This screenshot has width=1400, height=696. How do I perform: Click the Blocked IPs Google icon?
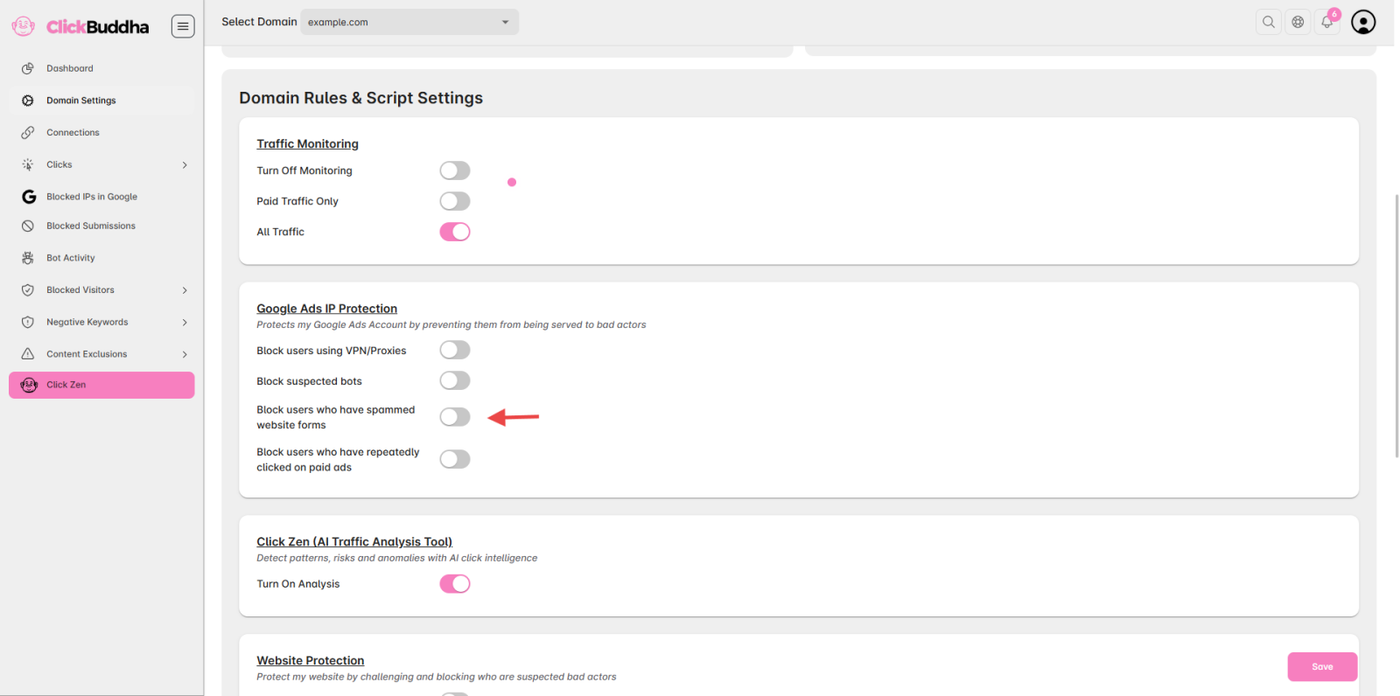pos(28,197)
